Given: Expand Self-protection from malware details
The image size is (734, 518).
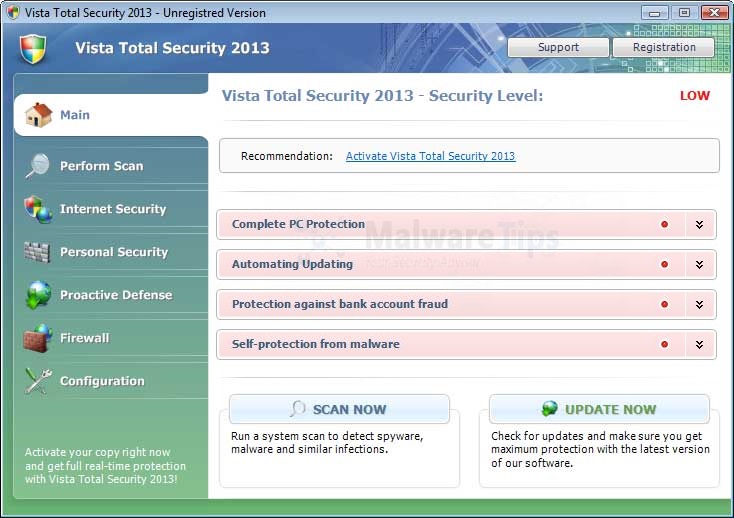Looking at the screenshot, I should click(x=700, y=344).
